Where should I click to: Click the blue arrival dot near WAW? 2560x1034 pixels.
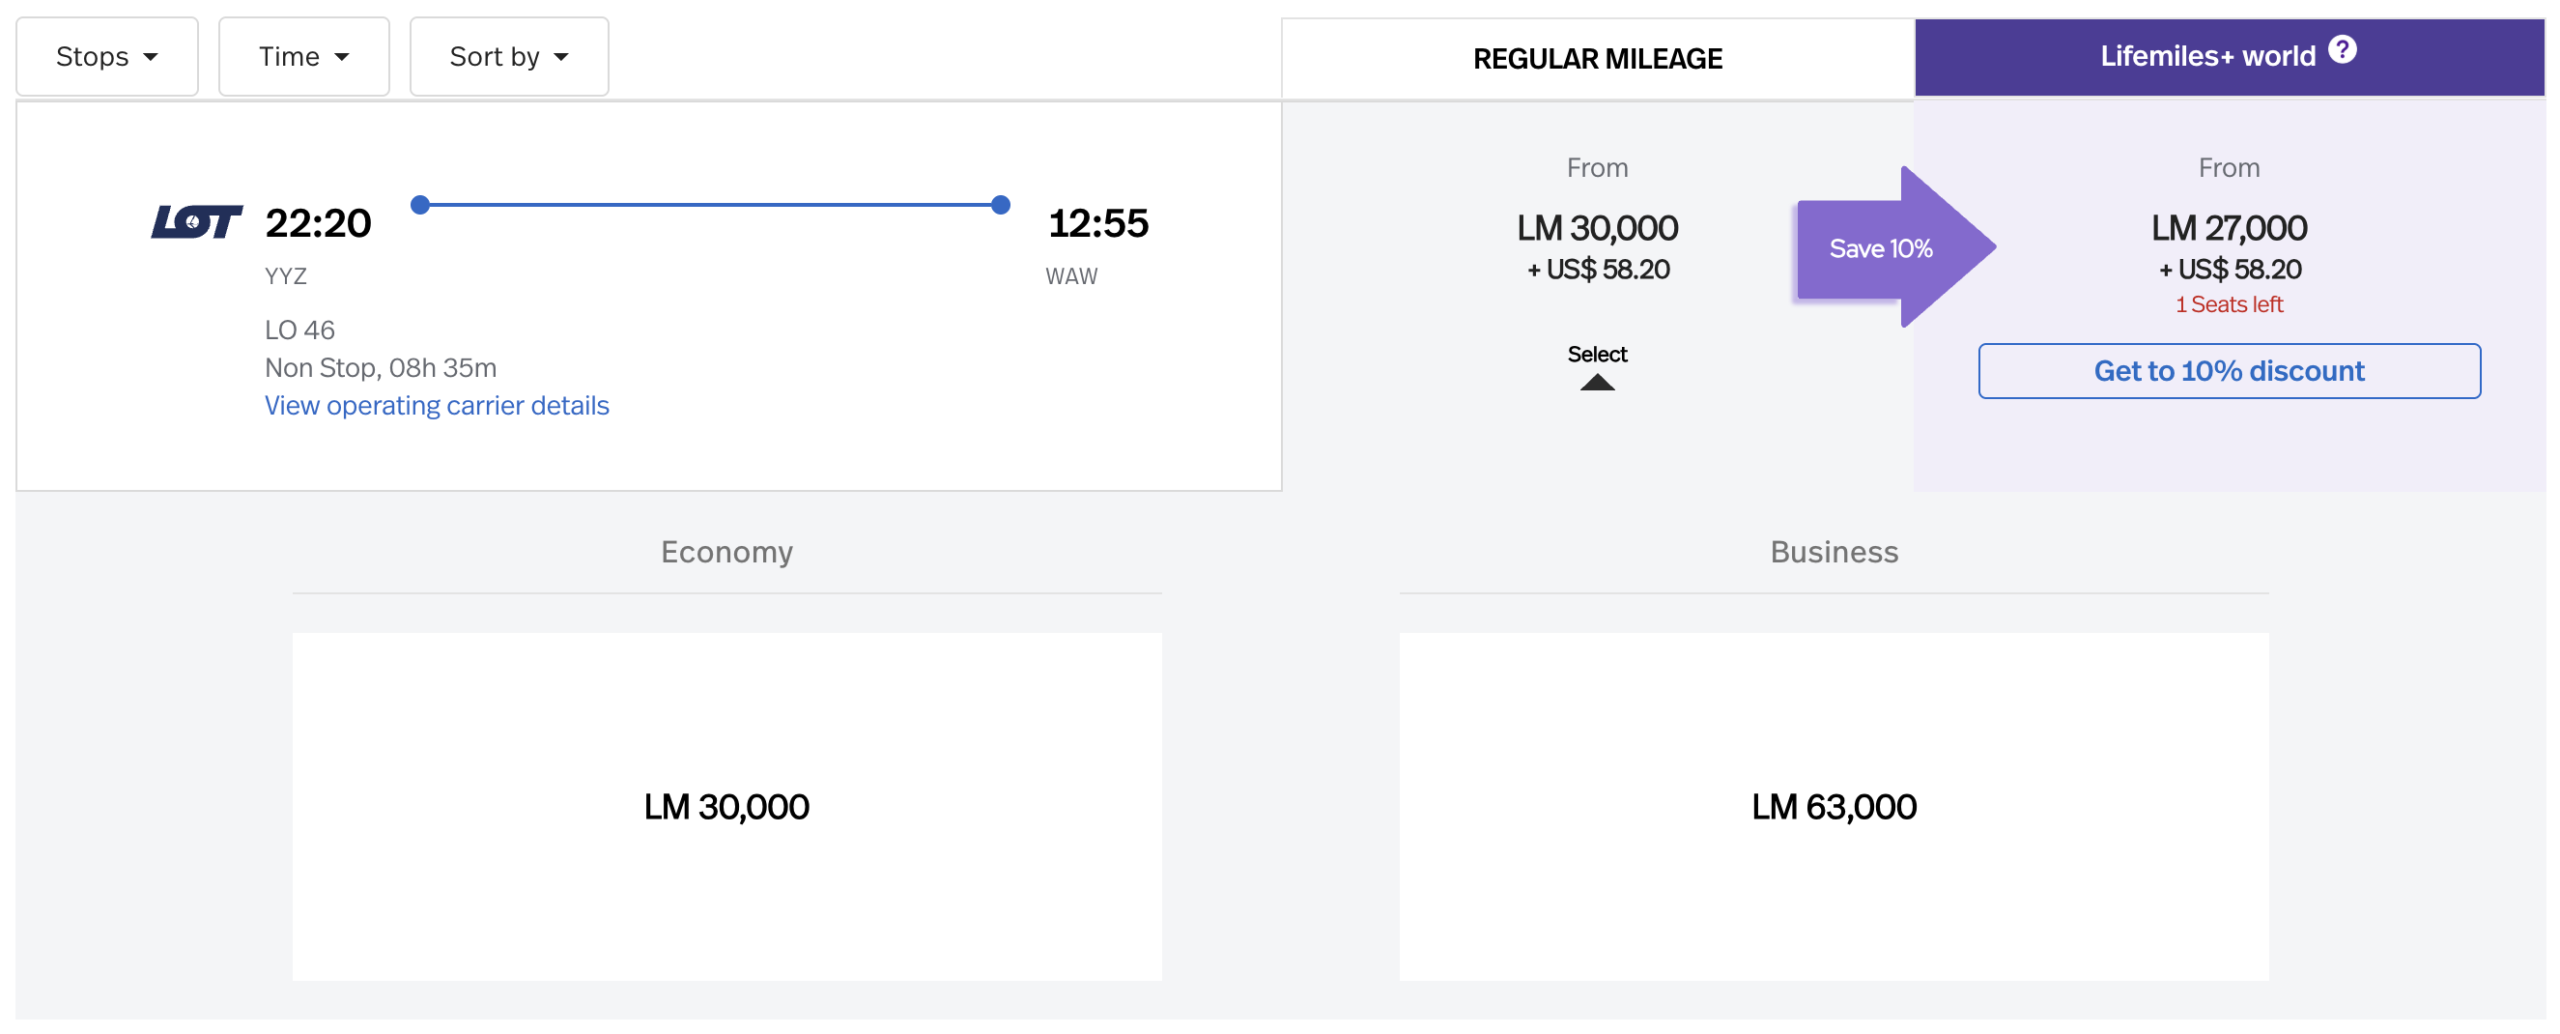pyautogui.click(x=999, y=204)
